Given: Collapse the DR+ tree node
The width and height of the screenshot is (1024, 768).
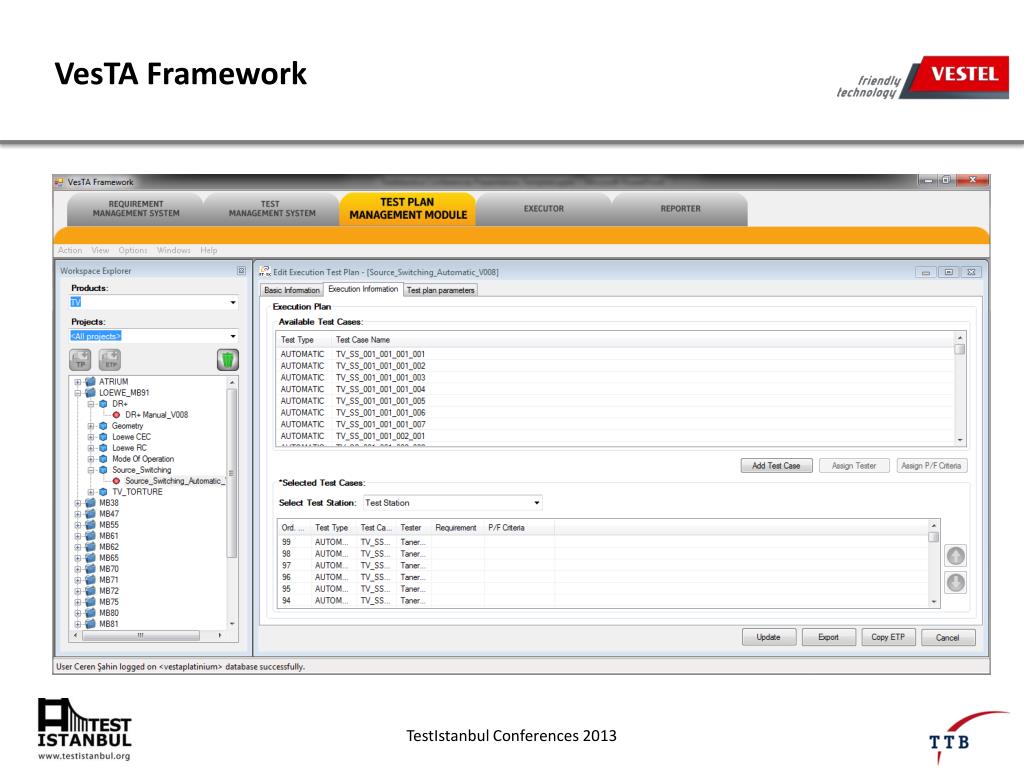Looking at the screenshot, I should (91, 404).
